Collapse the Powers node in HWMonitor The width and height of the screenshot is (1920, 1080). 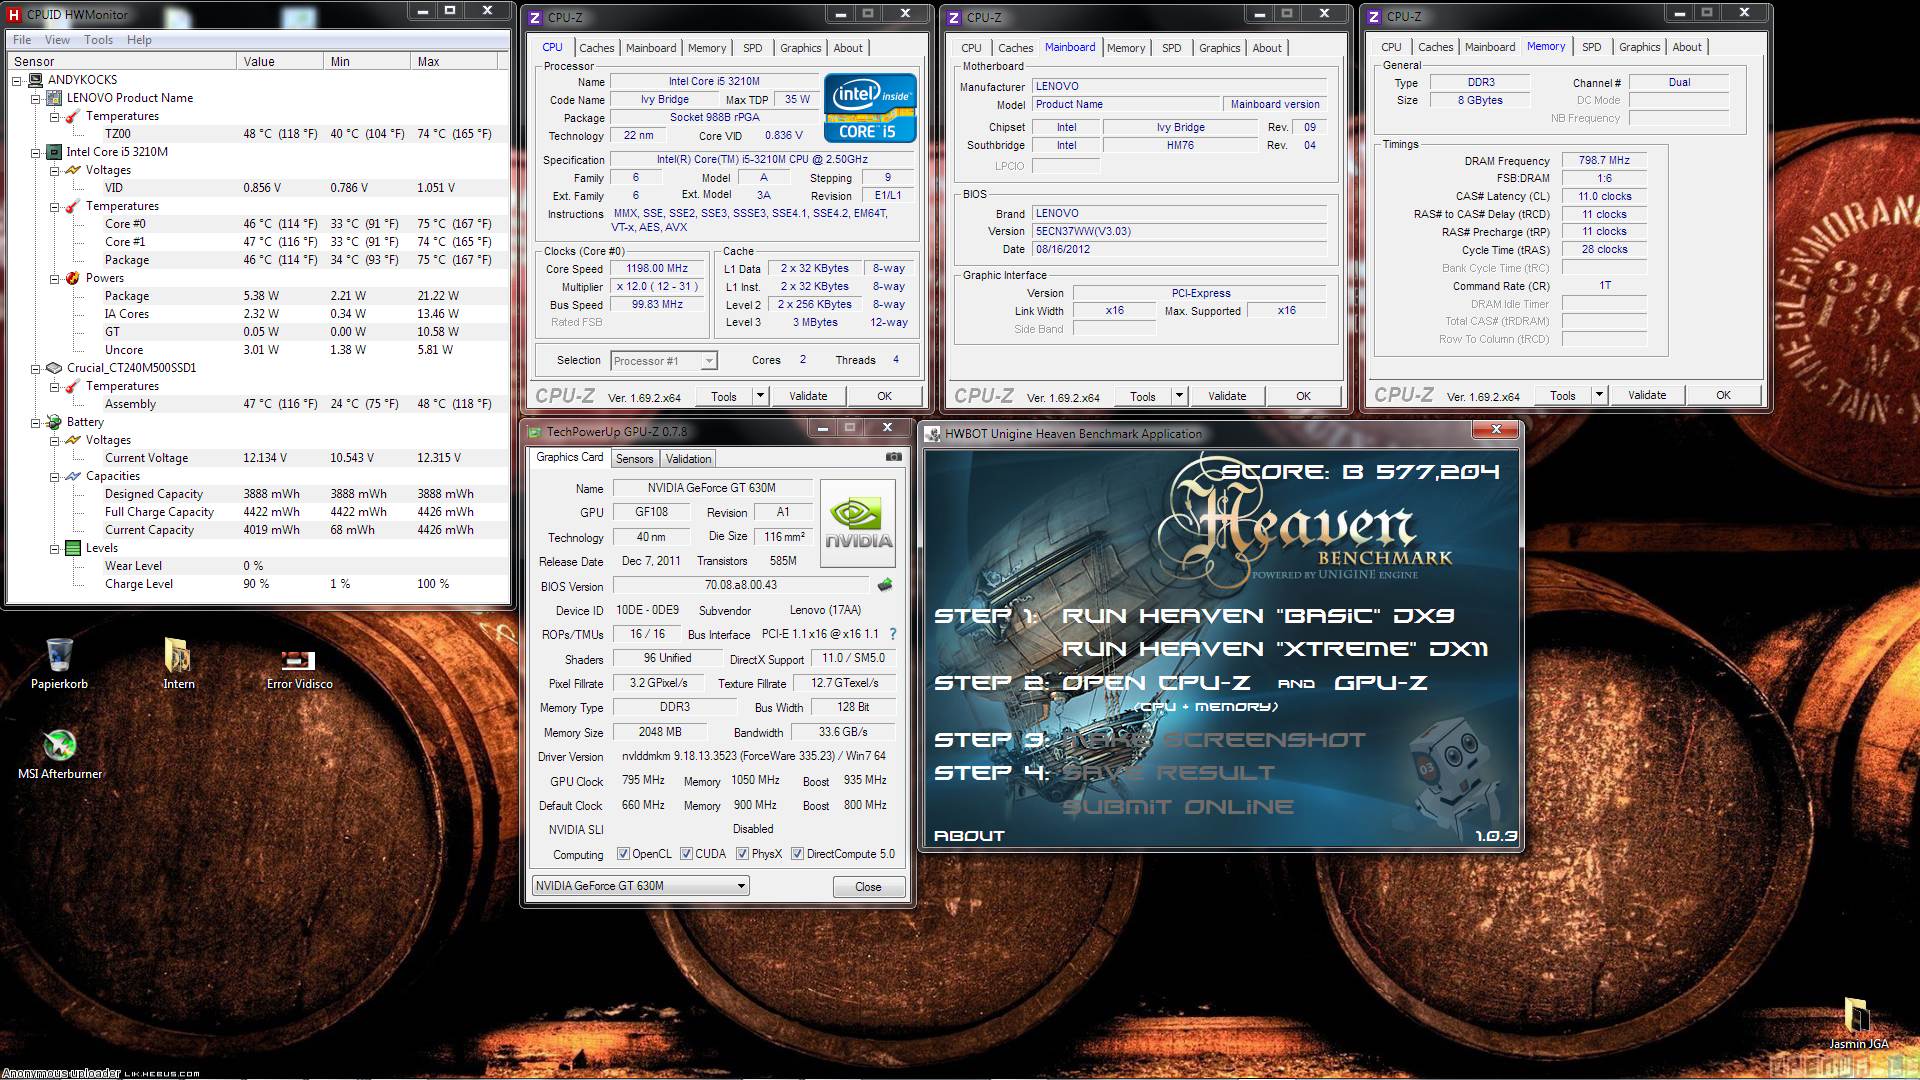point(55,278)
